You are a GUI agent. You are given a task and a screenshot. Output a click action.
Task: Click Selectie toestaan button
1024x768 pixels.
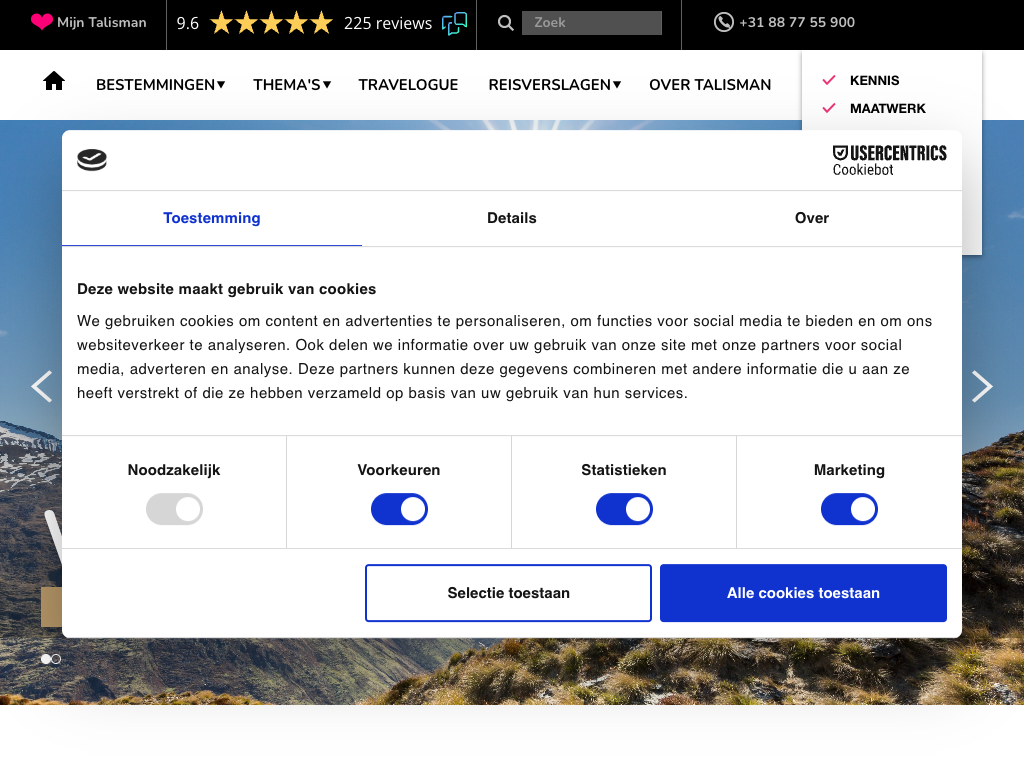coord(508,593)
